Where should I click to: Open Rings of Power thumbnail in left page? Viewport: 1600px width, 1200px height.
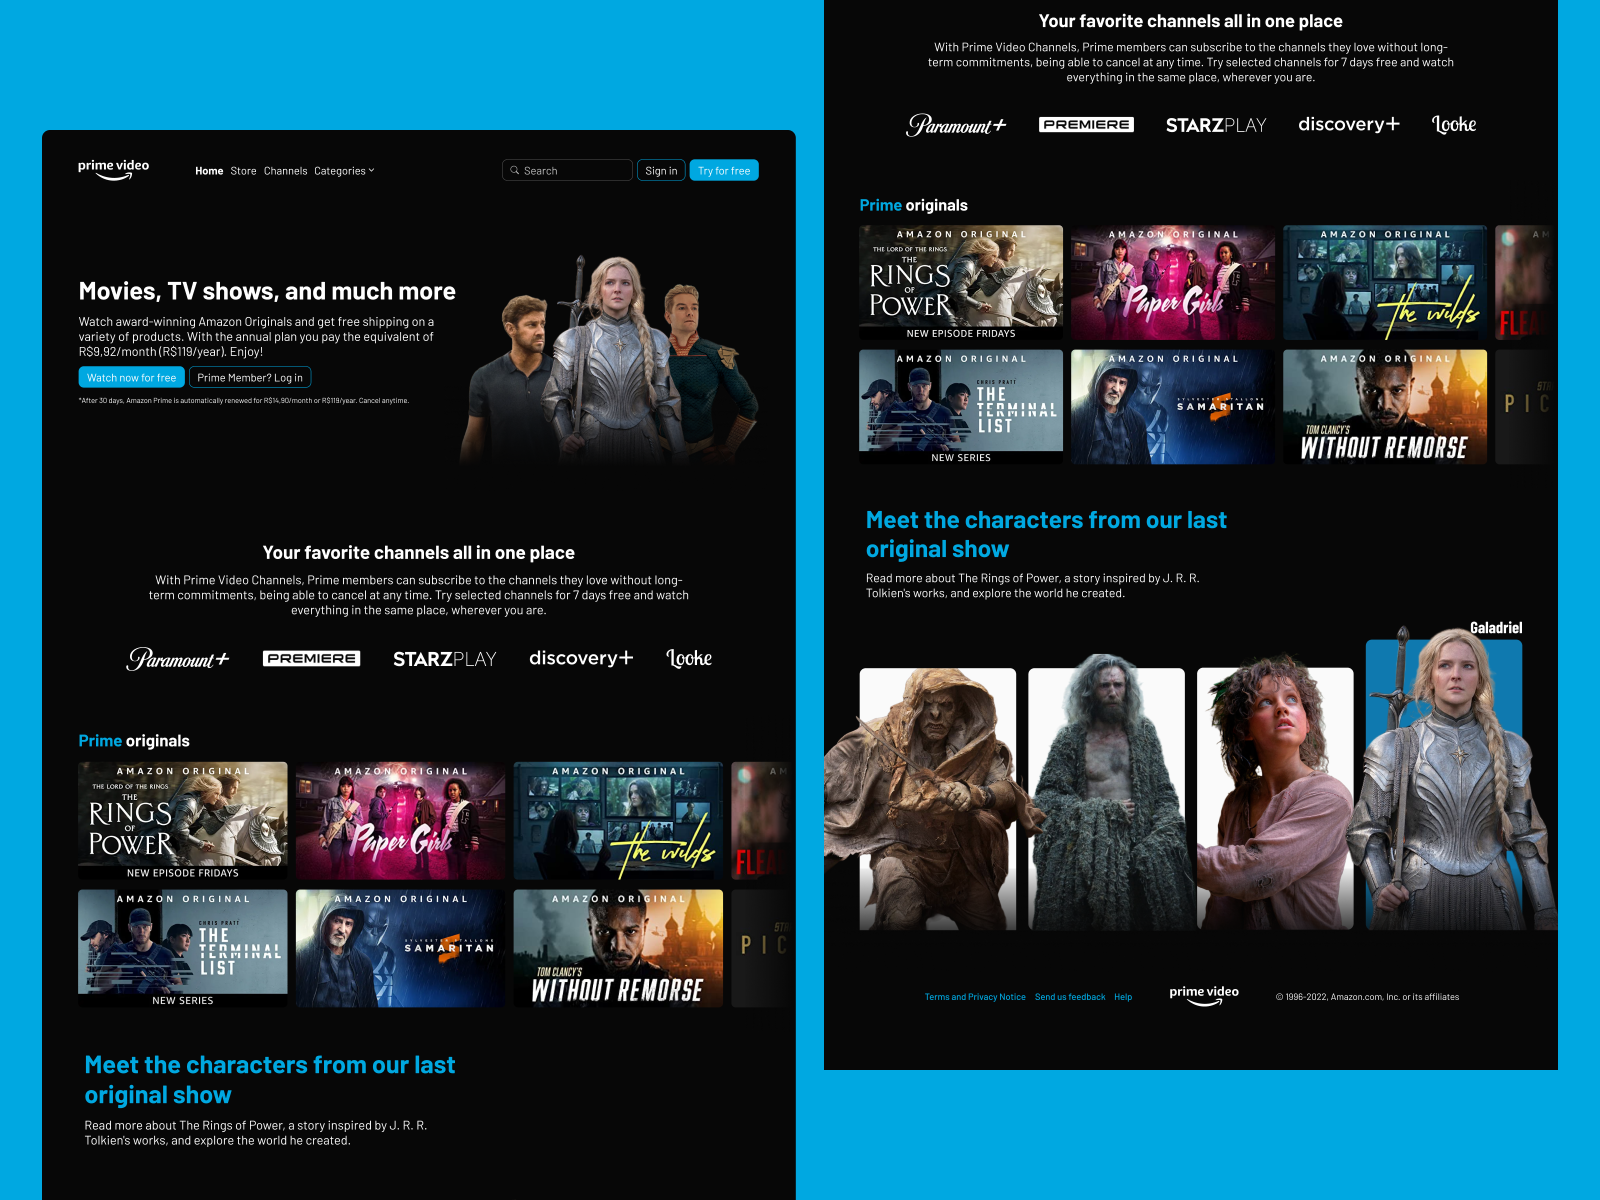pyautogui.click(x=183, y=821)
